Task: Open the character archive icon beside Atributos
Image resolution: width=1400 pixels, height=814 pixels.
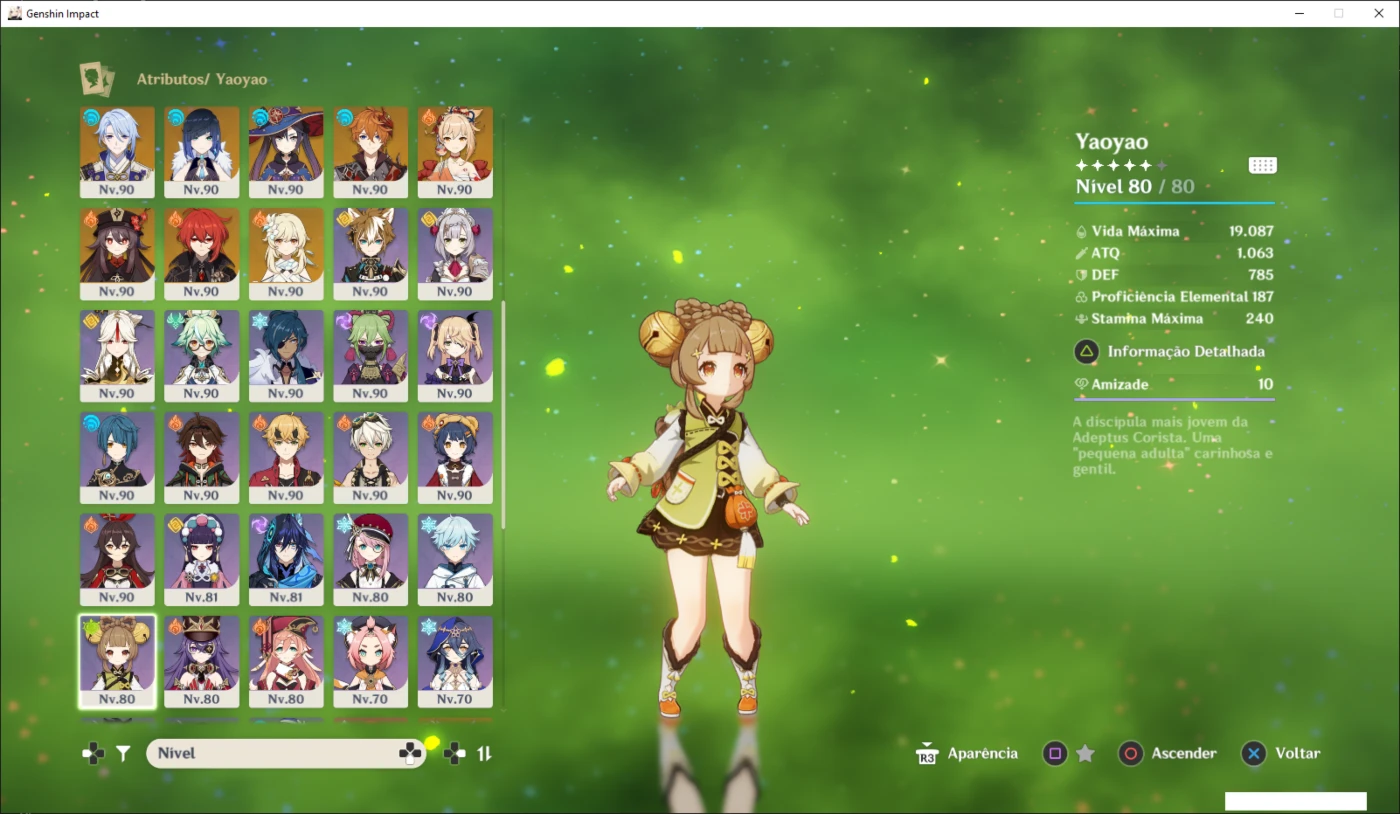Action: [x=97, y=78]
